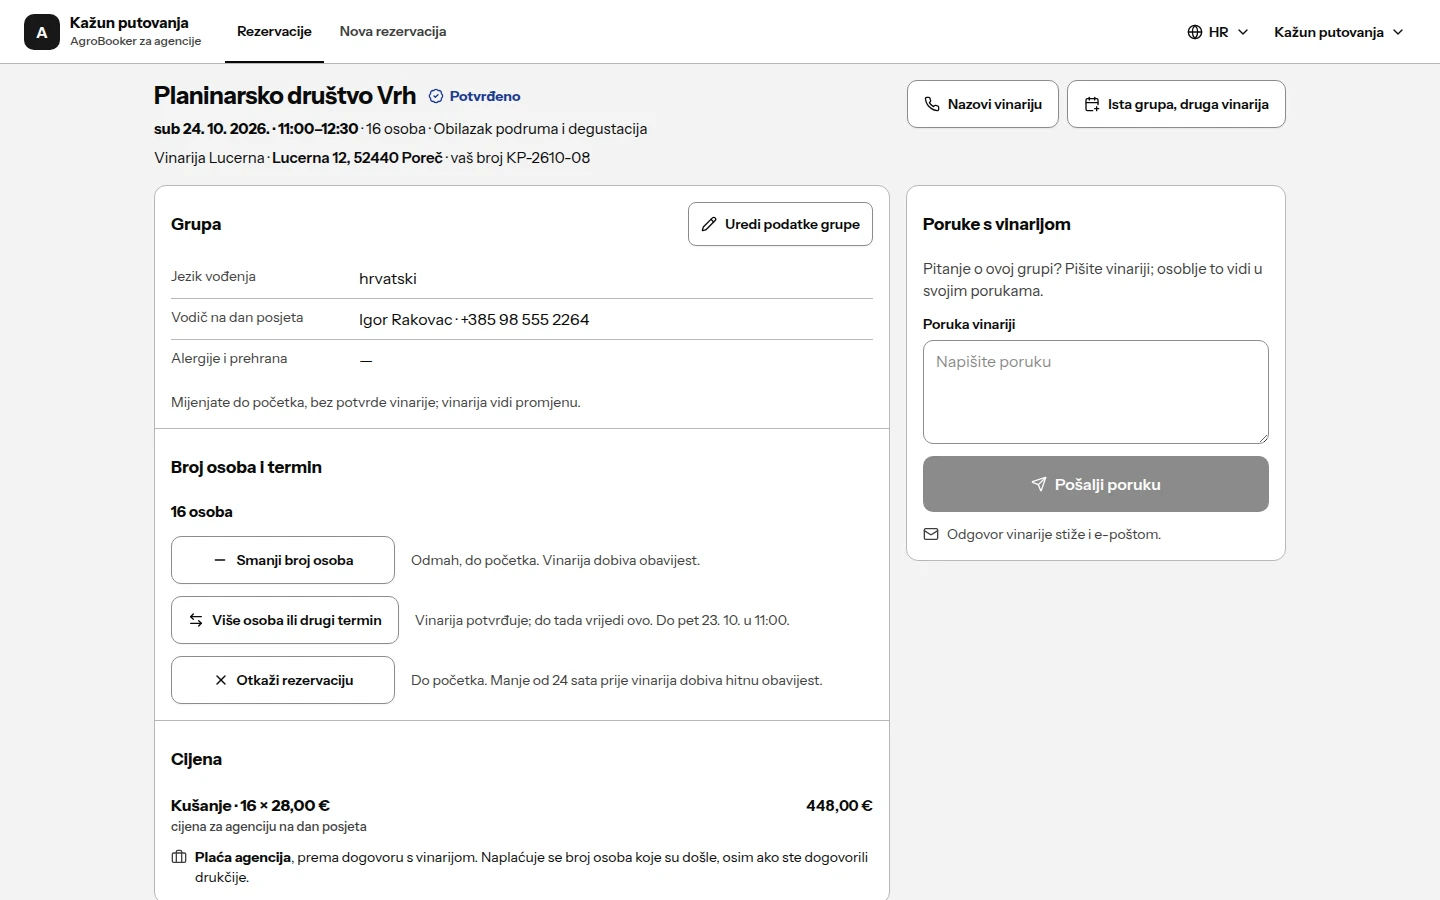This screenshot has height=900, width=1440.
Task: Click the Kažun putovanja logo square
Action: coord(42,32)
